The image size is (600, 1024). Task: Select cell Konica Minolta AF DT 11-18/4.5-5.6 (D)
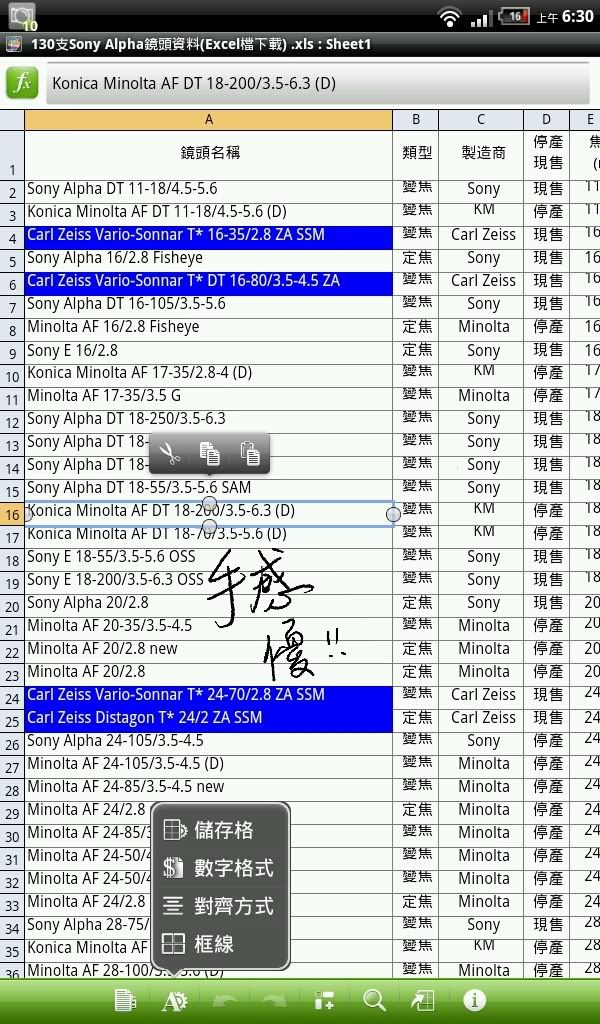coord(209,214)
